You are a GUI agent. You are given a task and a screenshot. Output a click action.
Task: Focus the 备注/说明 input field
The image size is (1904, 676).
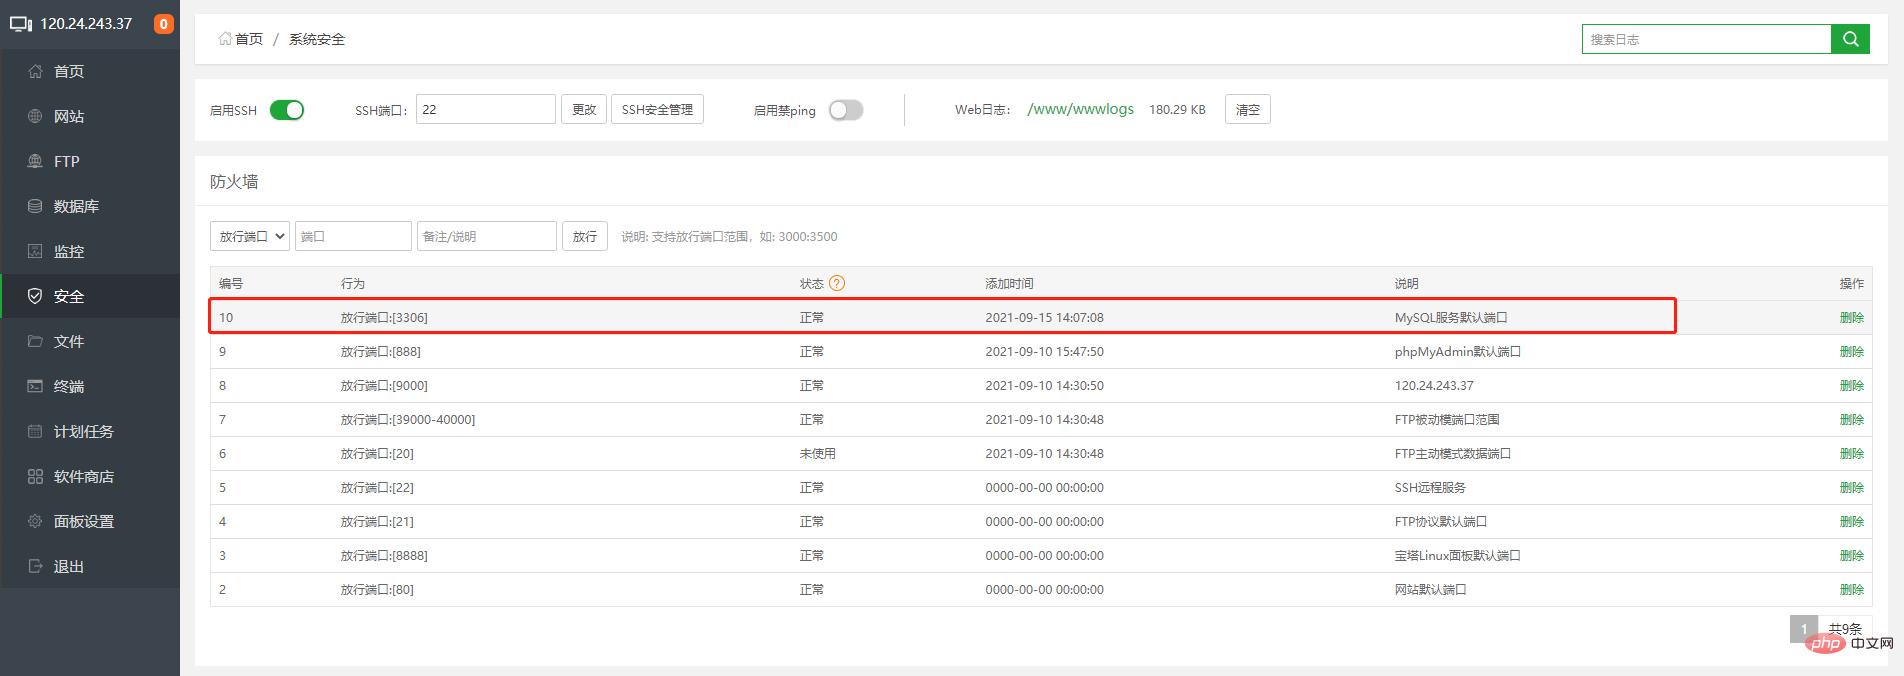pyautogui.click(x=487, y=236)
